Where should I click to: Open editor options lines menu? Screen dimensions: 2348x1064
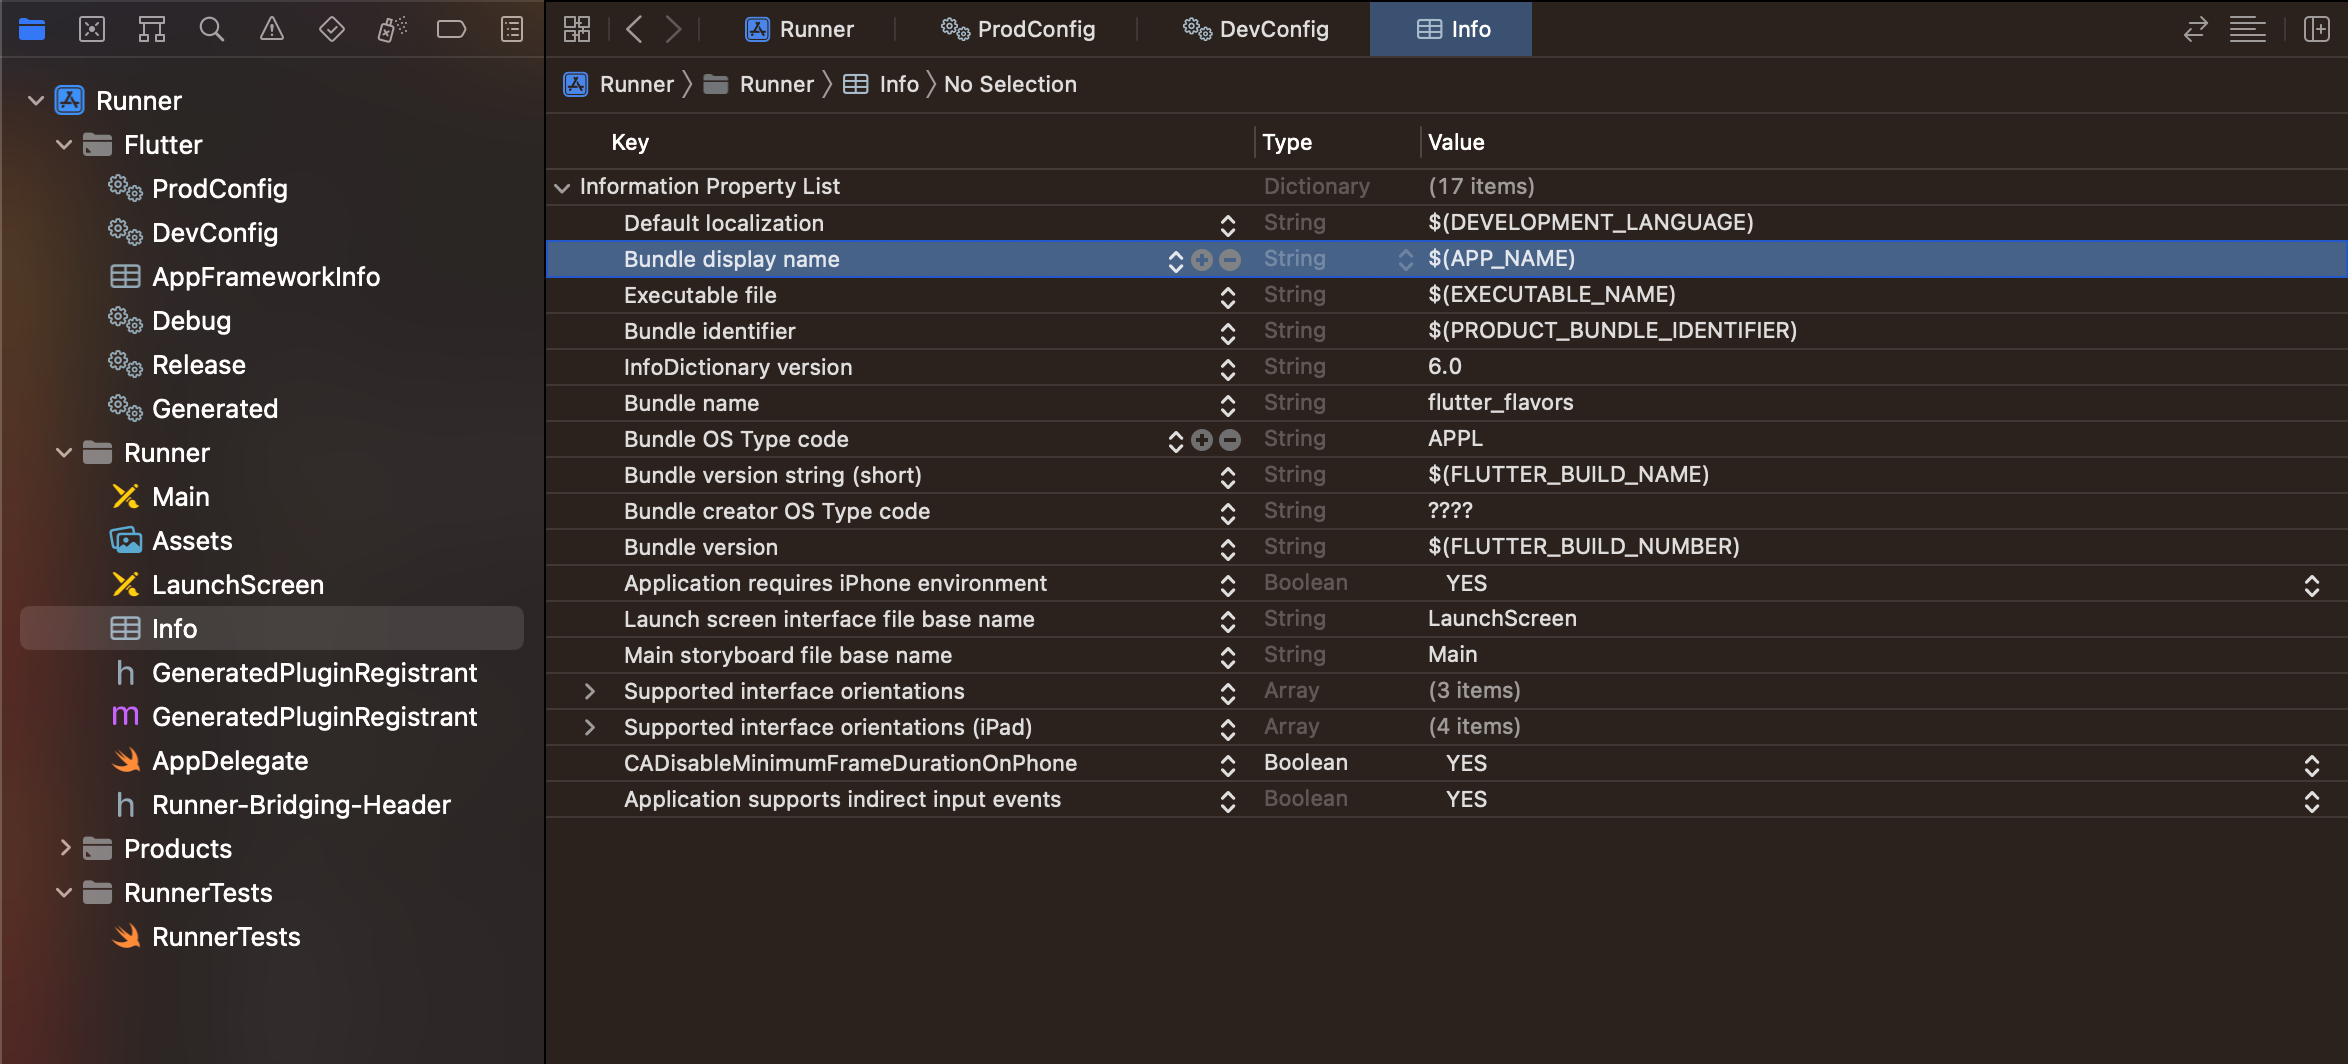pos(2248,29)
